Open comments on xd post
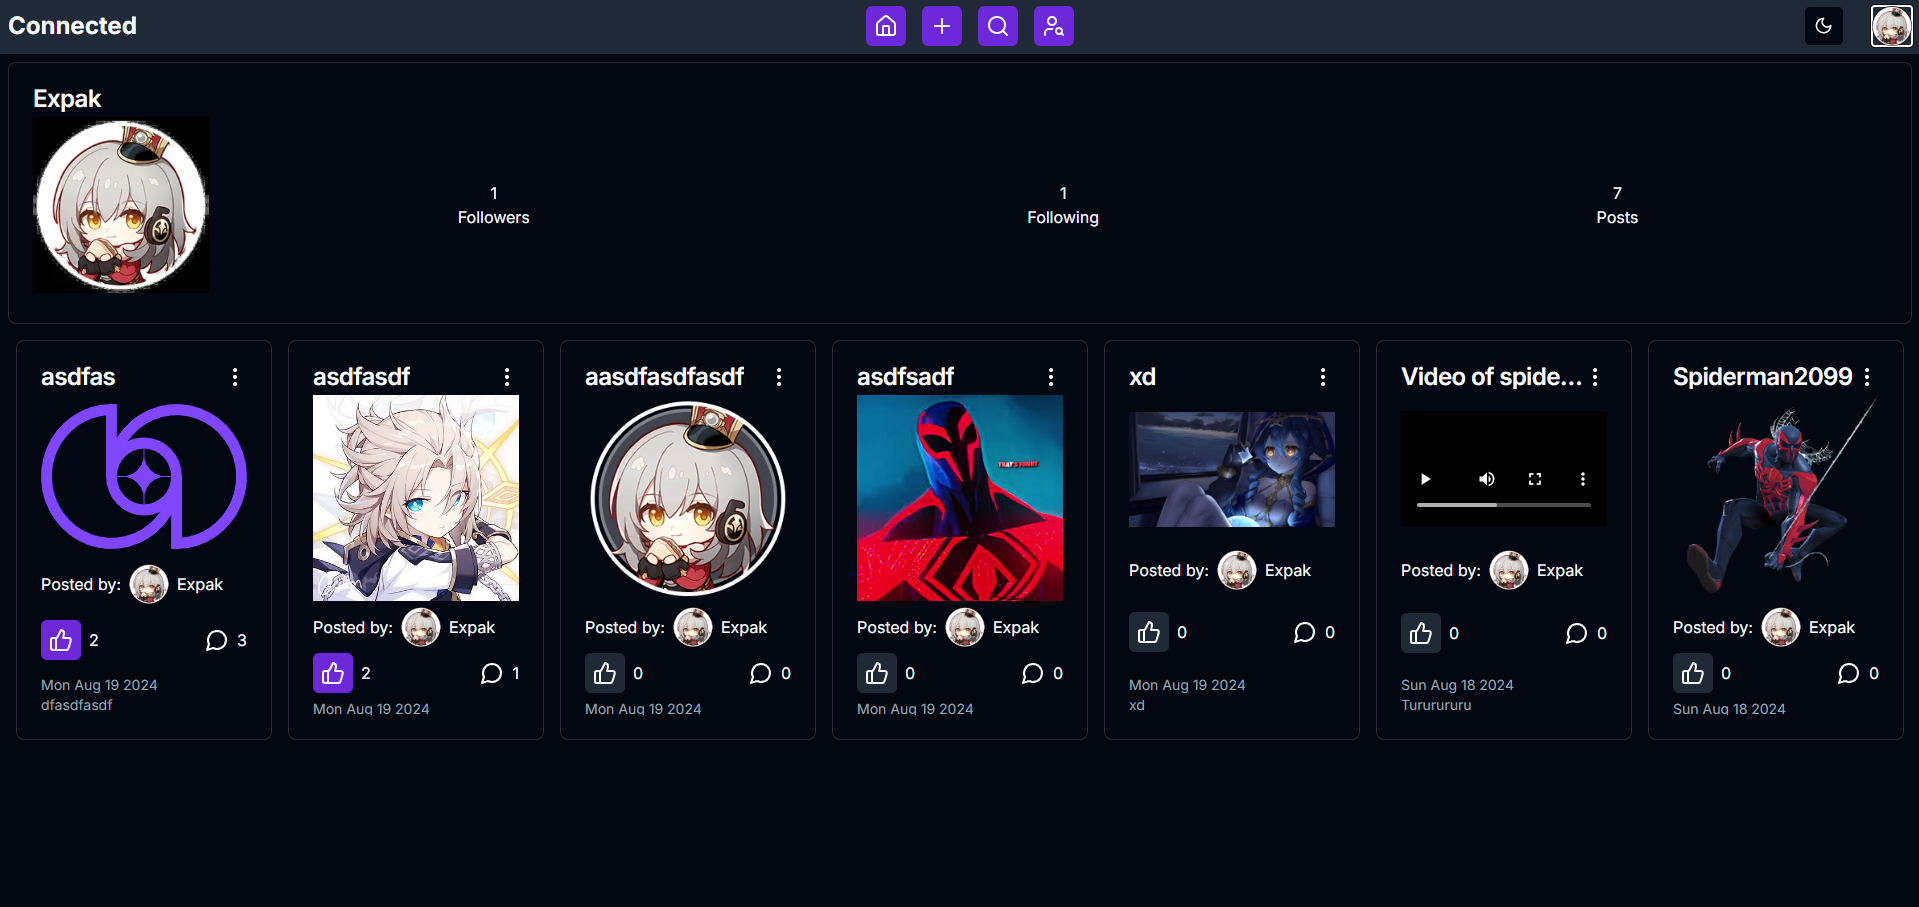Screen dimensions: 1919x907 [1304, 632]
